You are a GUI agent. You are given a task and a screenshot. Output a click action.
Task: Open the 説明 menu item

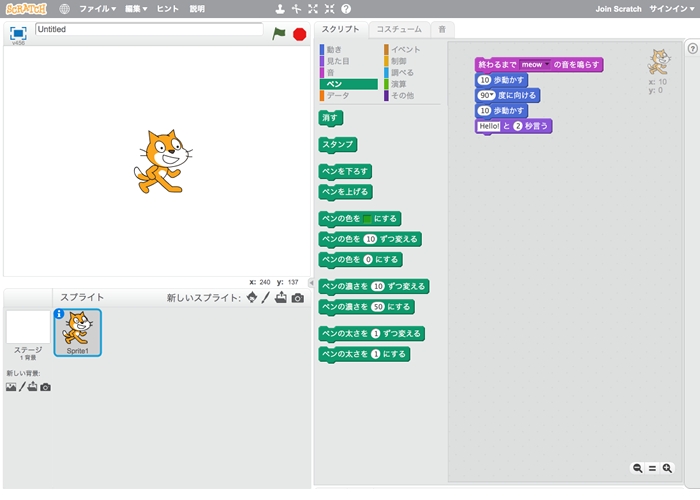[197, 9]
